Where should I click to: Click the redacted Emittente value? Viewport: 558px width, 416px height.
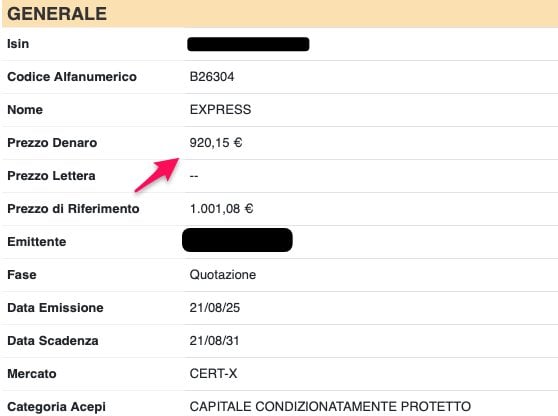237,240
